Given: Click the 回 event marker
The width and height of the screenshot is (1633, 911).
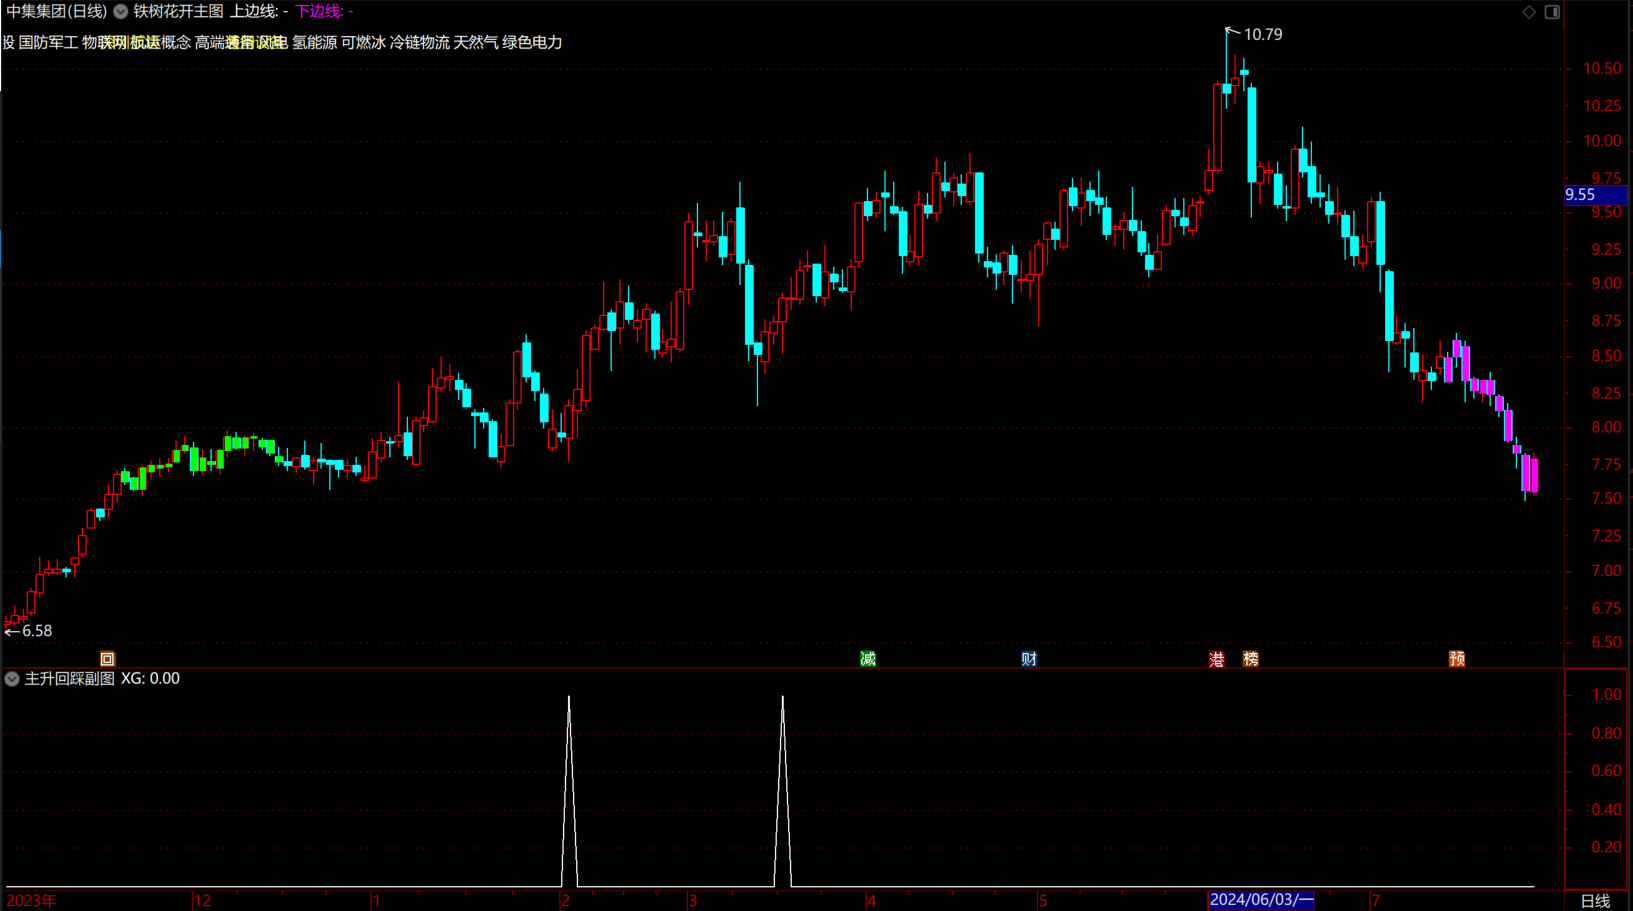Looking at the screenshot, I should [x=107, y=659].
